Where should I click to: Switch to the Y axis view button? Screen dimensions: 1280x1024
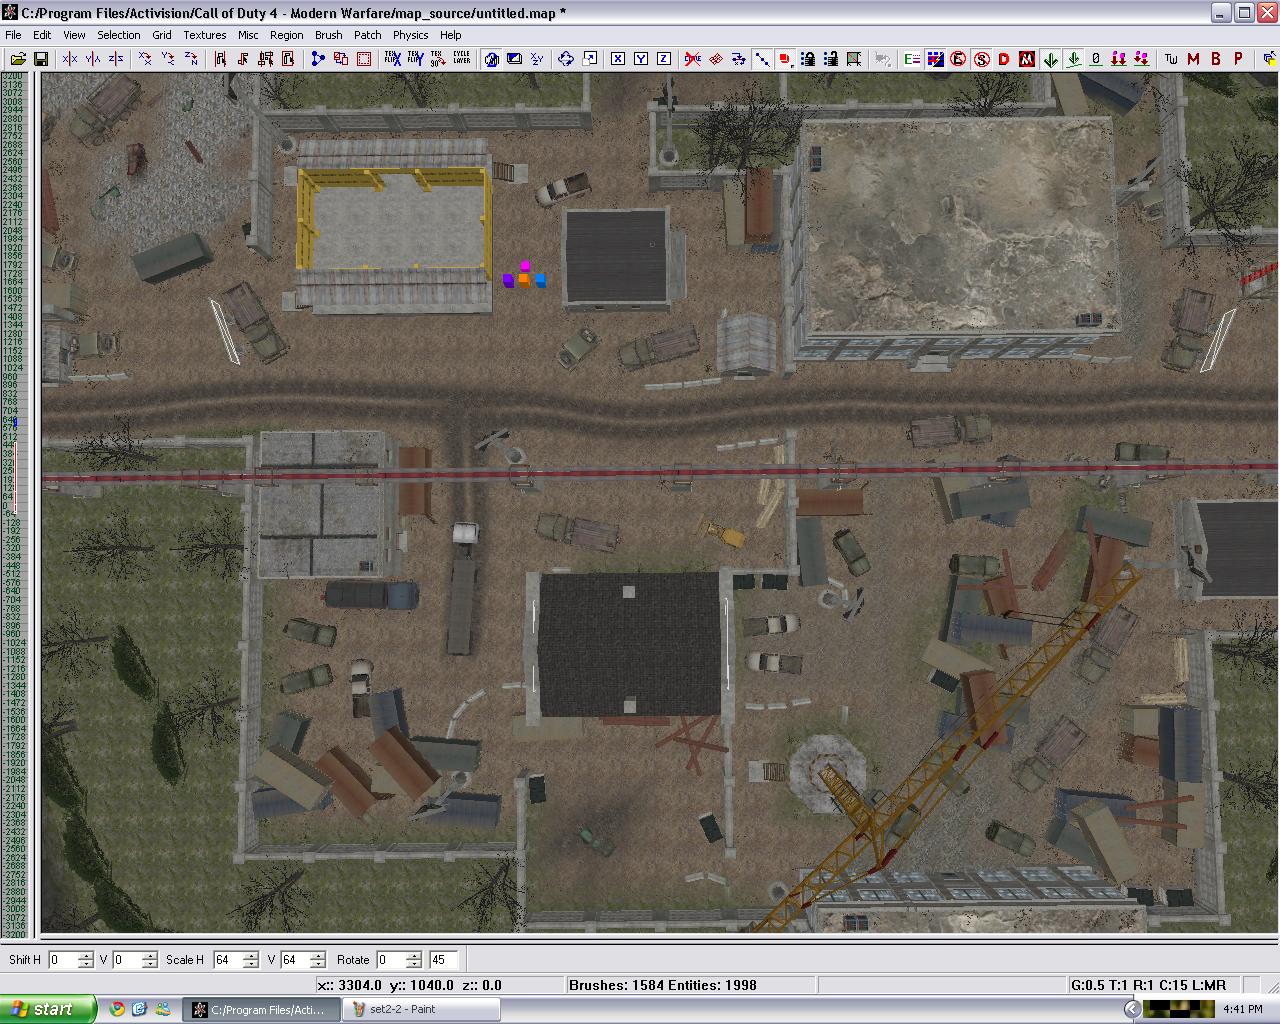tap(641, 59)
